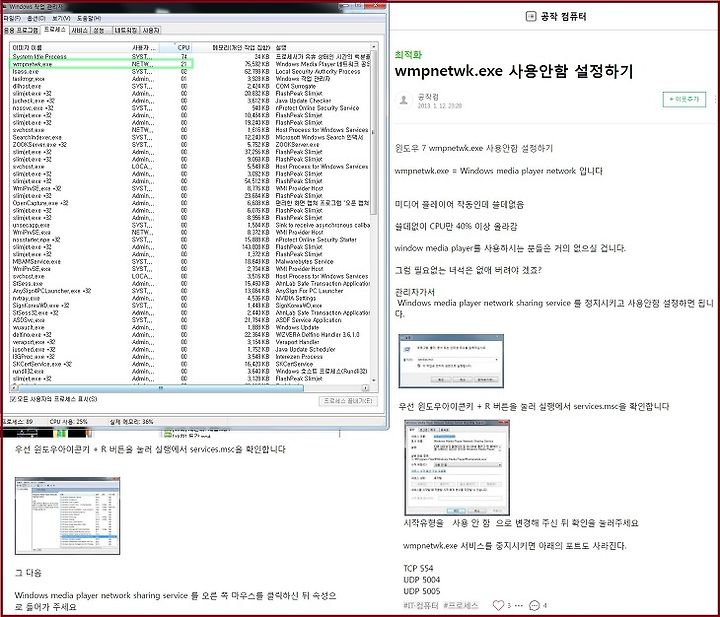720x617 pixels.
Task: Click the blog icon beside 공작 컴퓨터
Action: tap(530, 17)
